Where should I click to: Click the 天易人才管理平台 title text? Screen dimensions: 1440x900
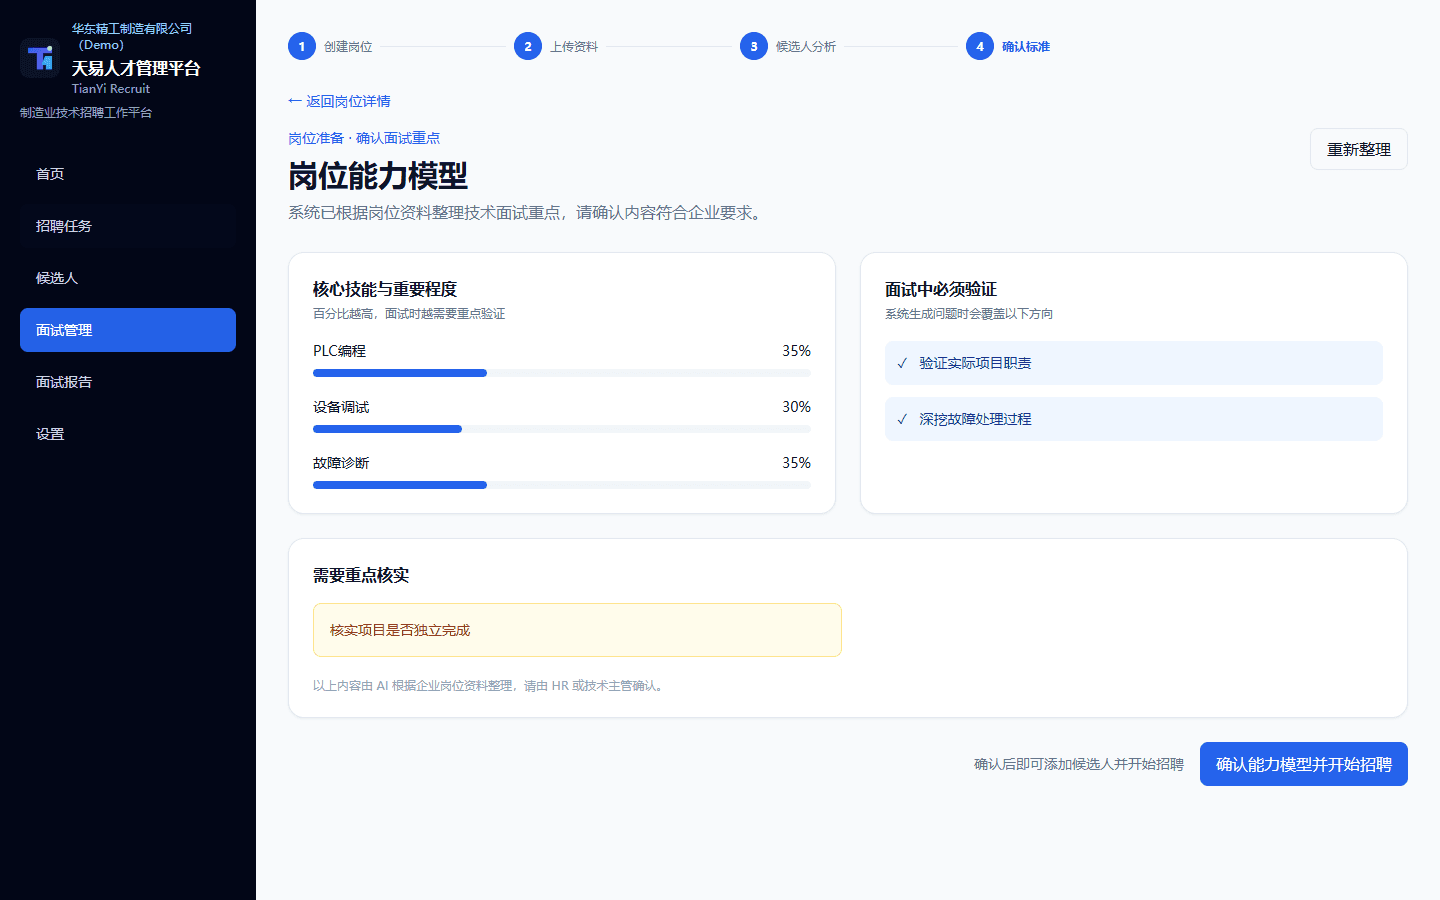click(136, 68)
